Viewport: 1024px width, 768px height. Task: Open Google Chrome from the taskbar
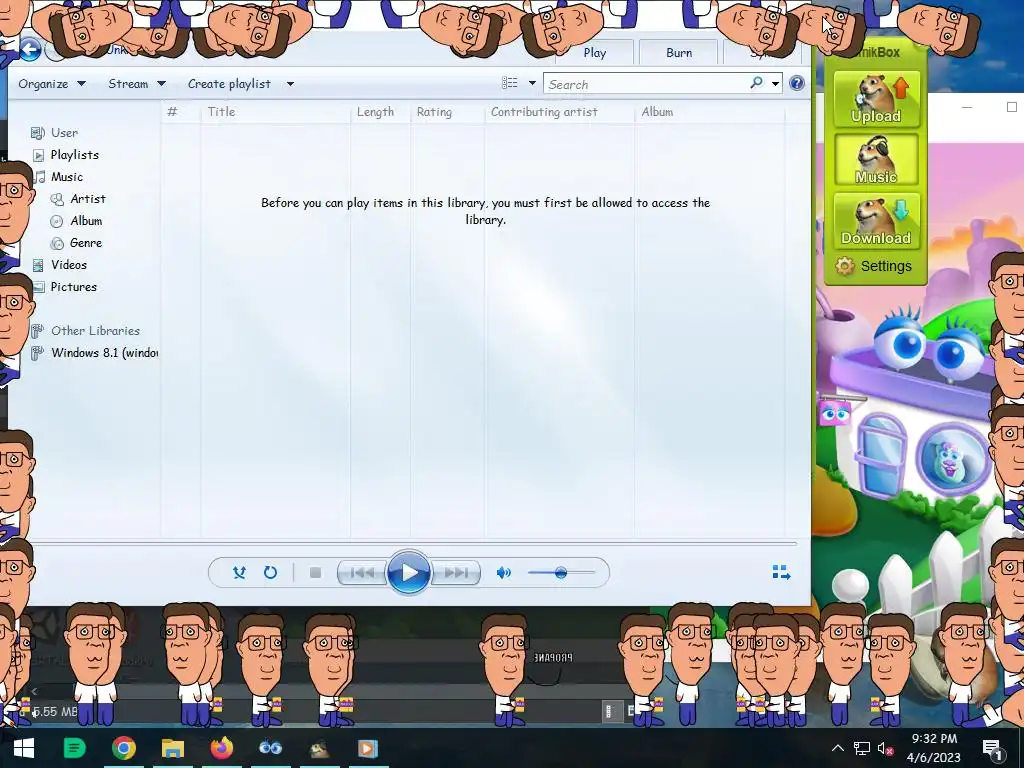click(123, 748)
